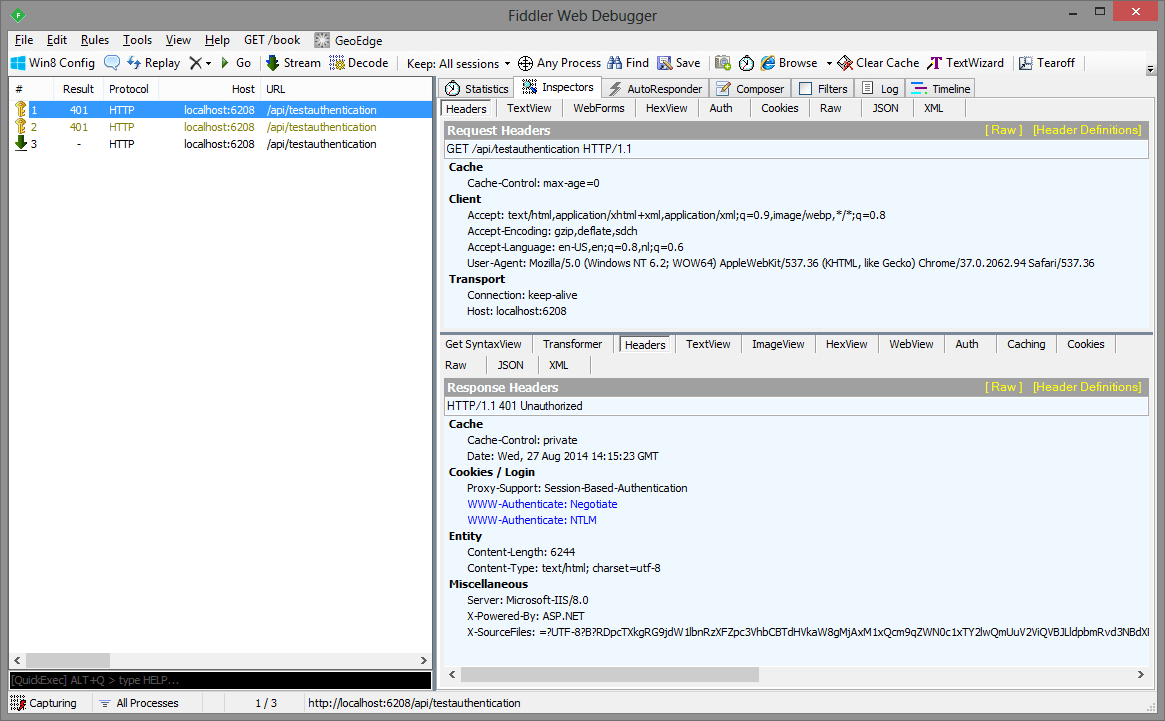Open the Rules menu
Viewport: 1165px width, 721px height.
tap(94, 40)
